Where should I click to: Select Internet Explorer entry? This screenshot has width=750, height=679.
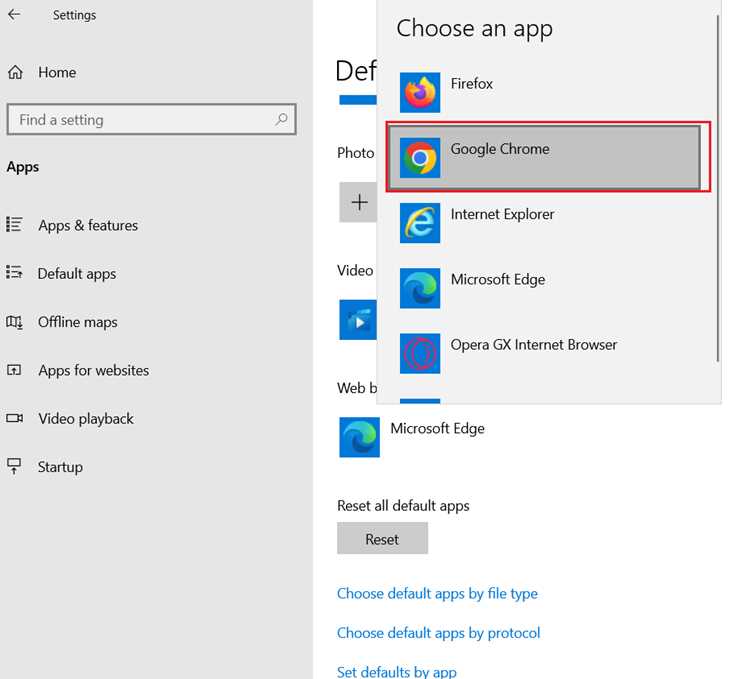coord(545,223)
